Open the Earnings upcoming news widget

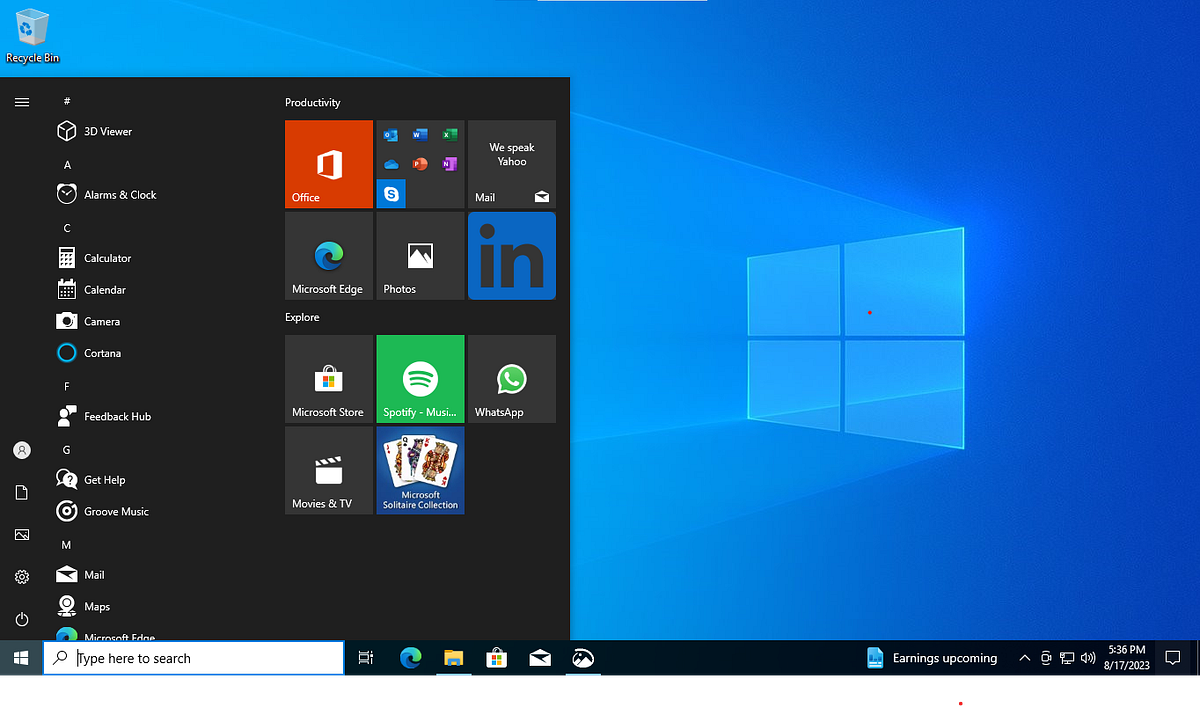[932, 658]
